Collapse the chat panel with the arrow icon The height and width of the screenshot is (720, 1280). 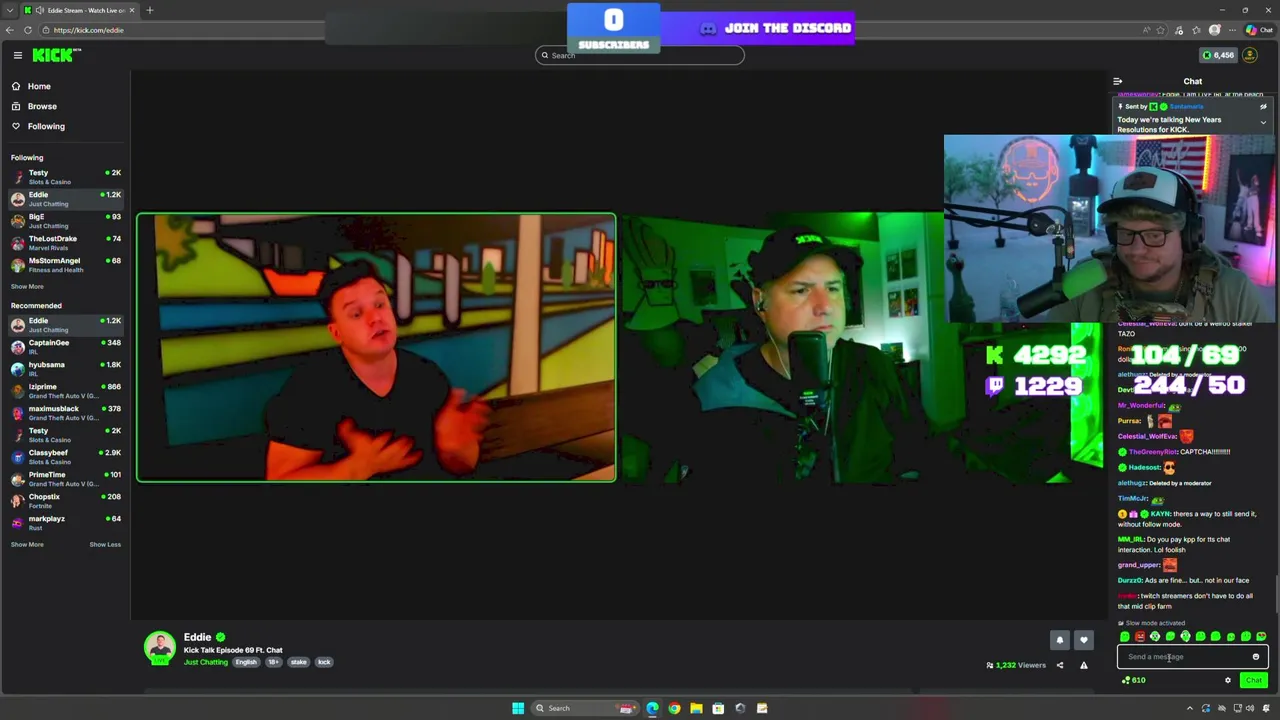tap(1117, 81)
